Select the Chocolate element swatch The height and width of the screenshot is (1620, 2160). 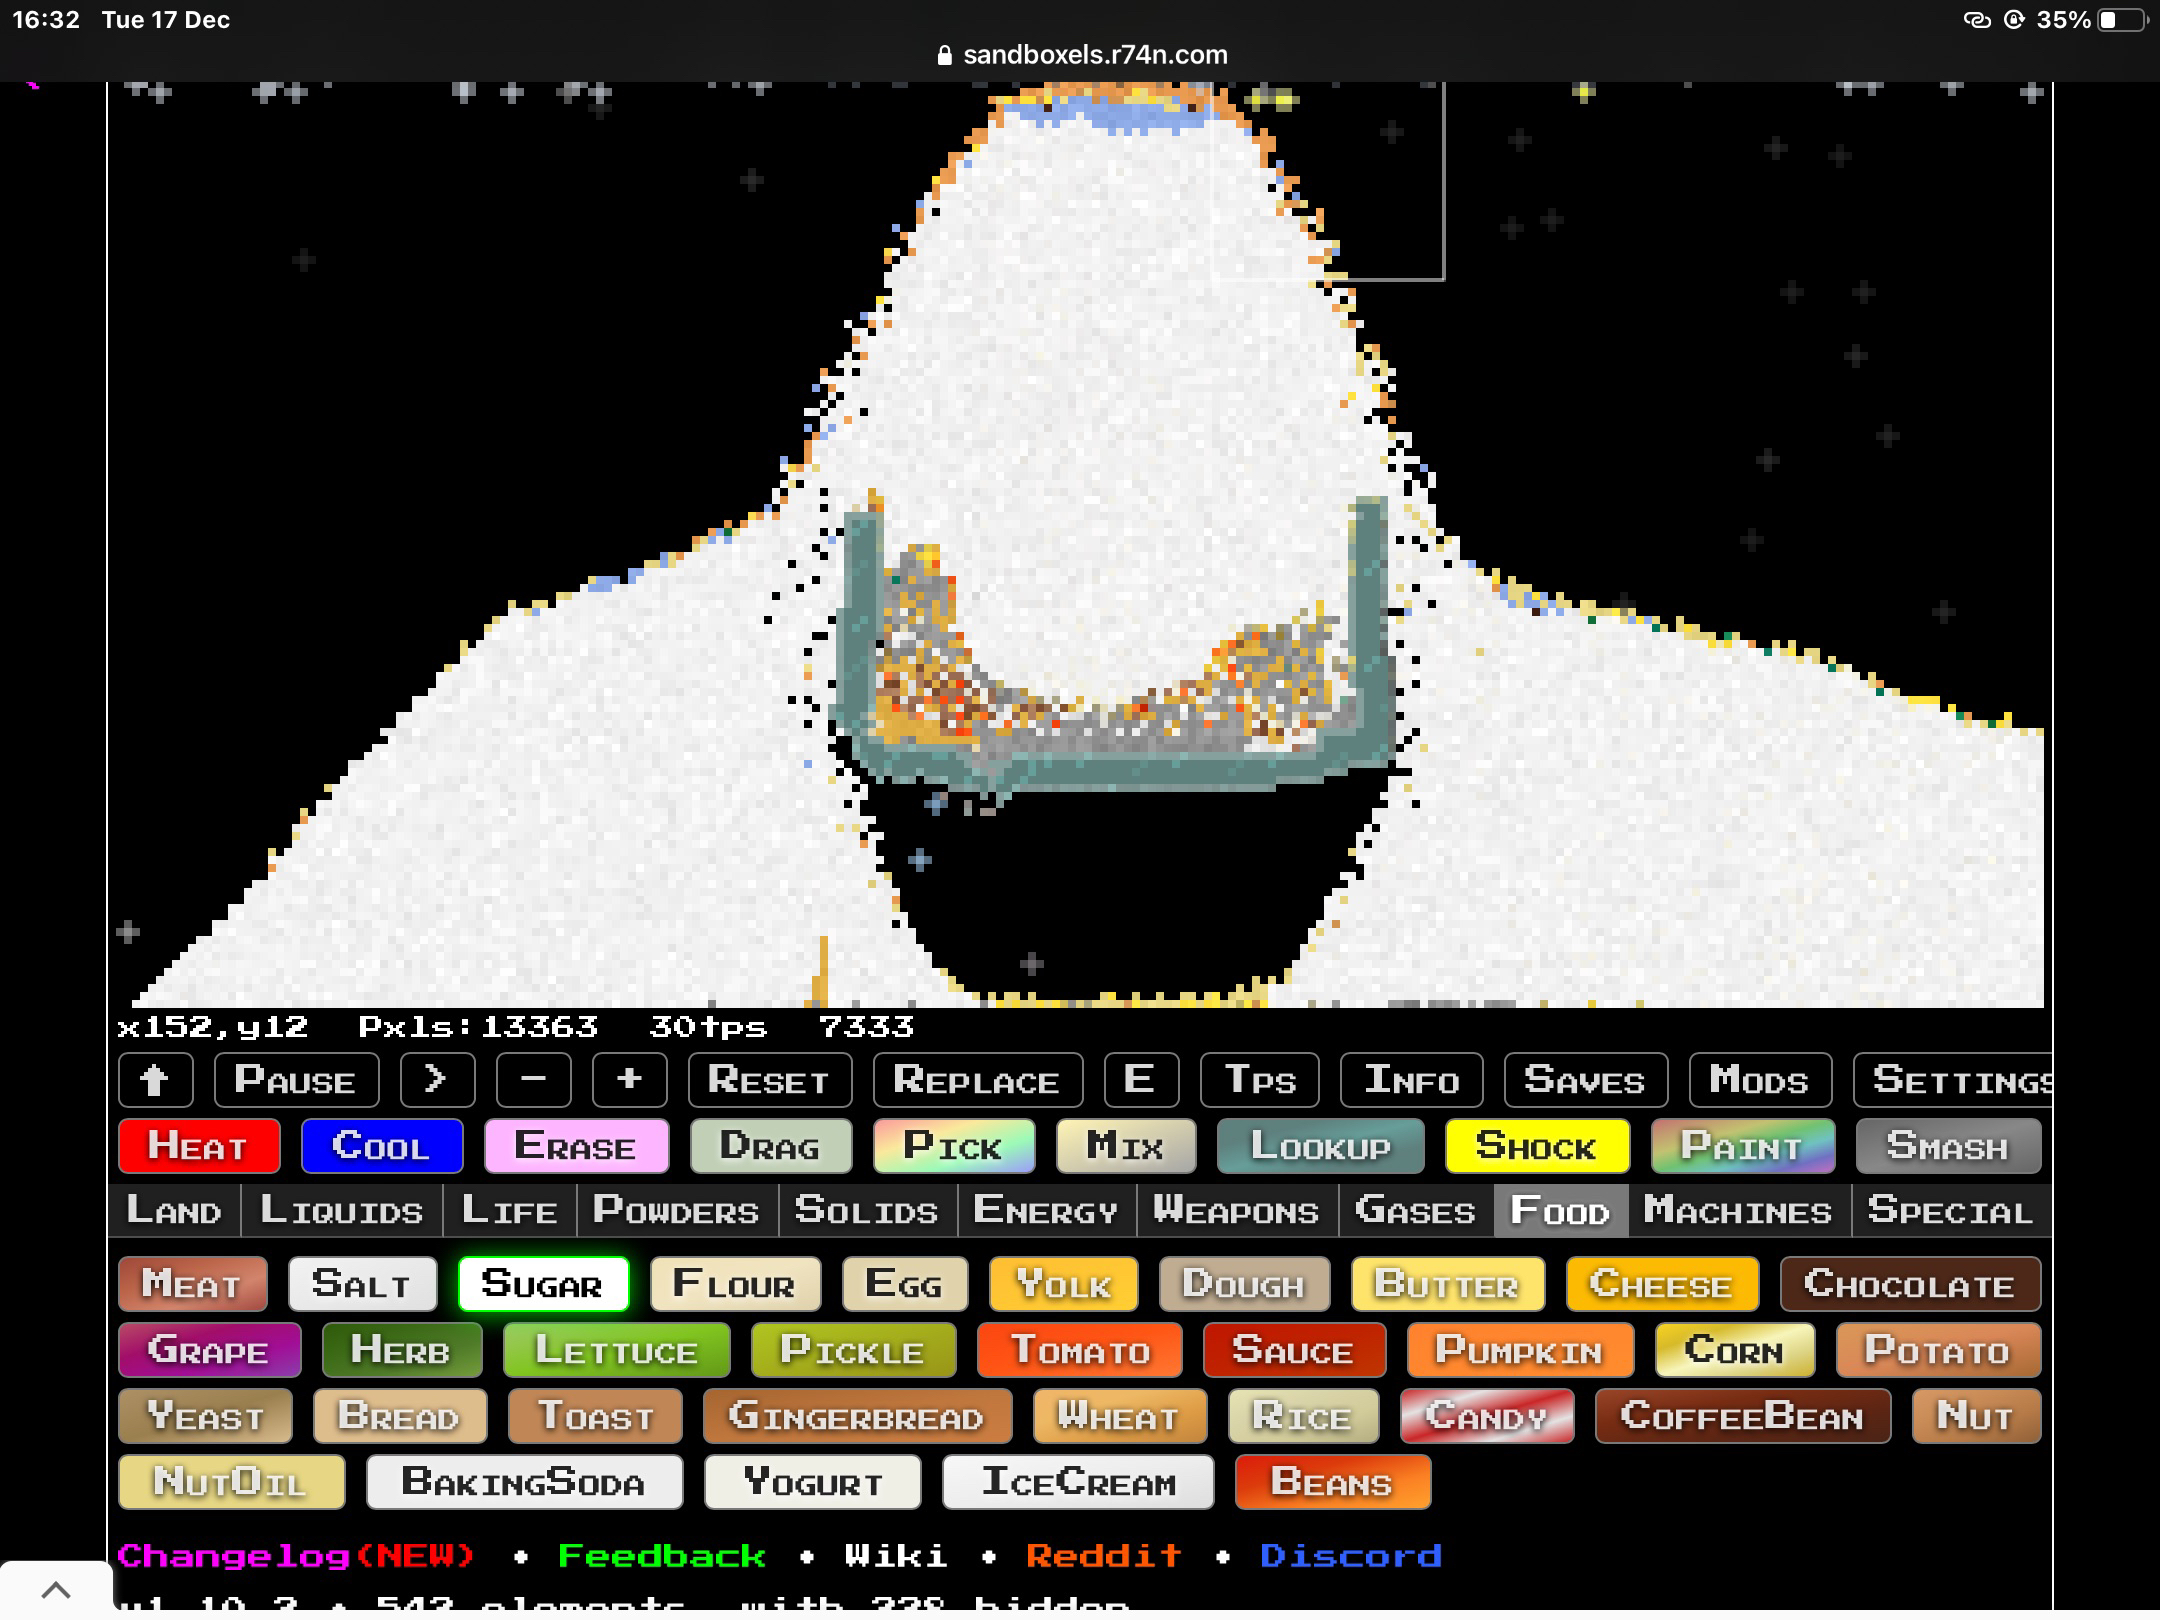[x=1909, y=1284]
